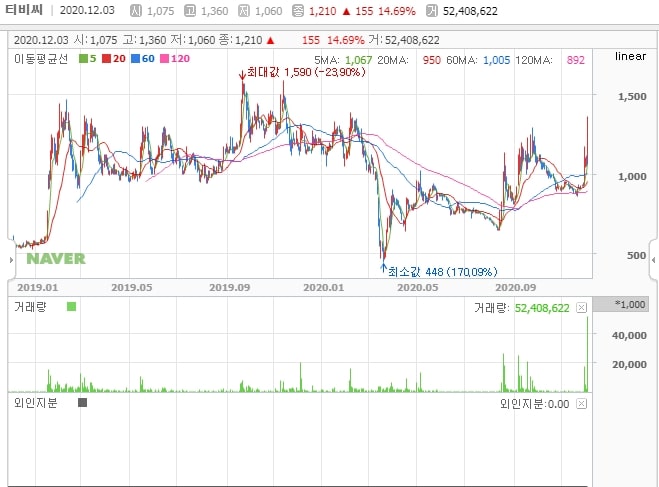The width and height of the screenshot is (659, 487).
Task: Close the 거래량 volume panel
Action: (x=581, y=308)
